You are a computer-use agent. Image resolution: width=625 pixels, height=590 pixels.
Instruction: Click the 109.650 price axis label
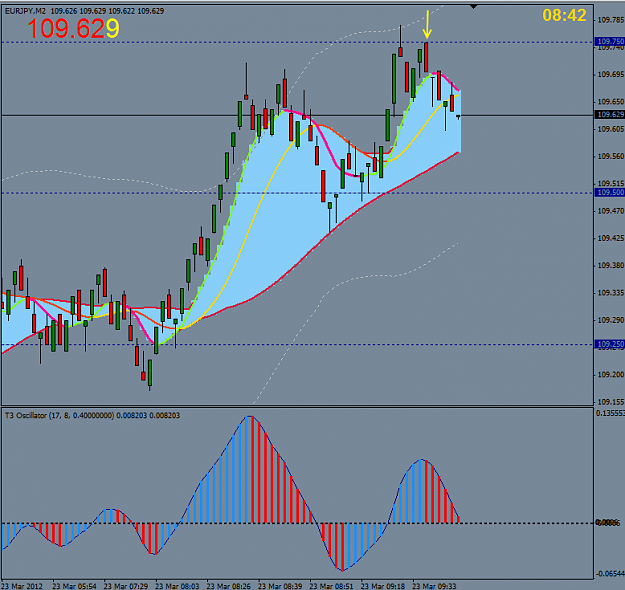click(x=611, y=102)
